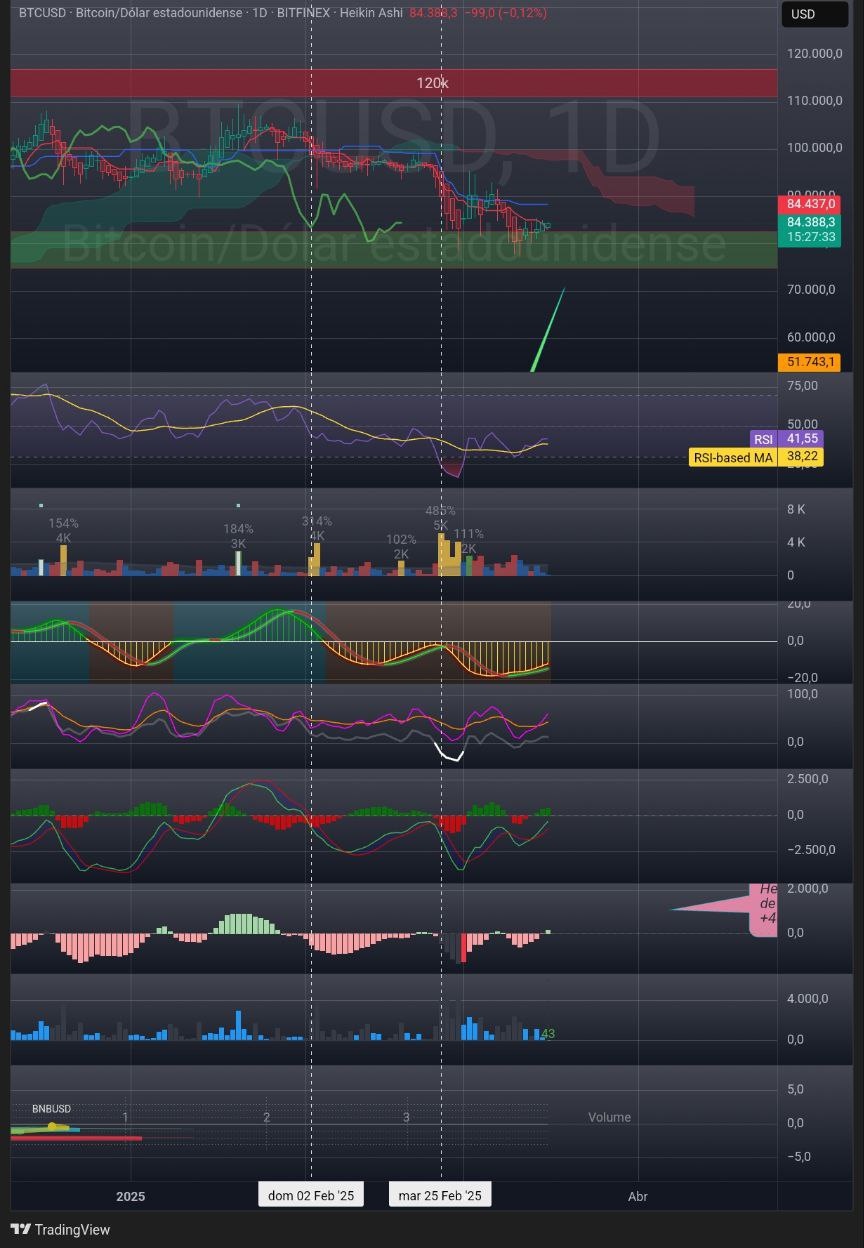Click the 2025 label on time axis
Image resolution: width=864 pixels, height=1248 pixels.
point(130,1196)
